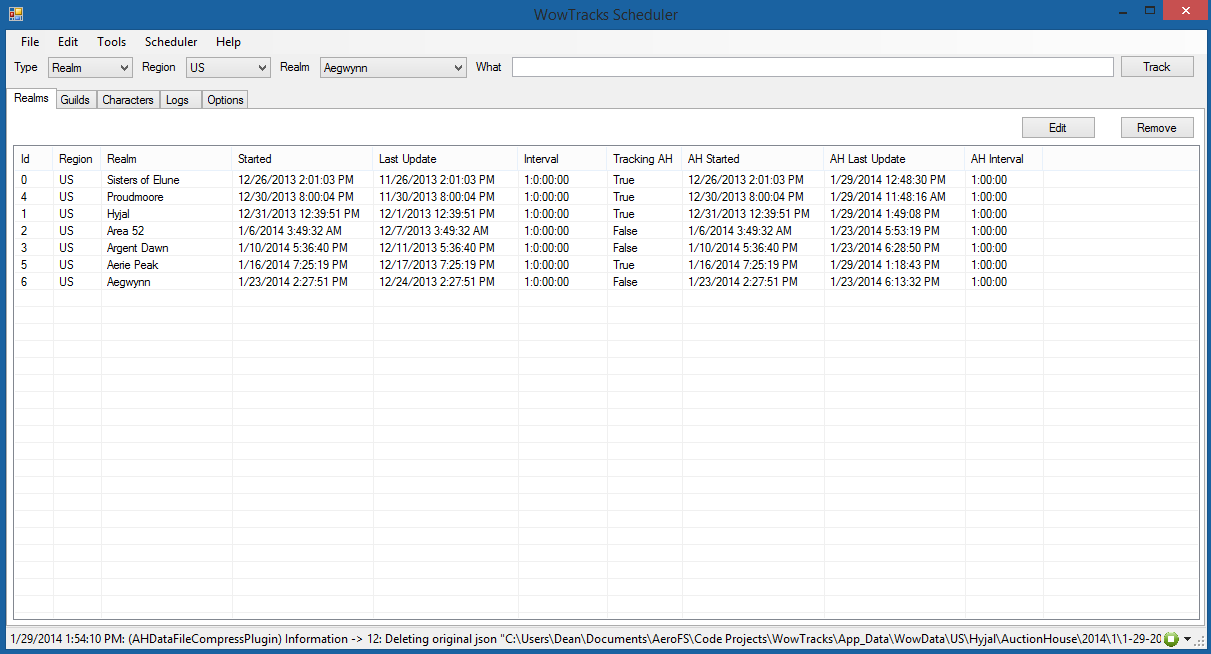Click the green status icon in status bar
The width and height of the screenshot is (1211, 654).
click(1171, 639)
